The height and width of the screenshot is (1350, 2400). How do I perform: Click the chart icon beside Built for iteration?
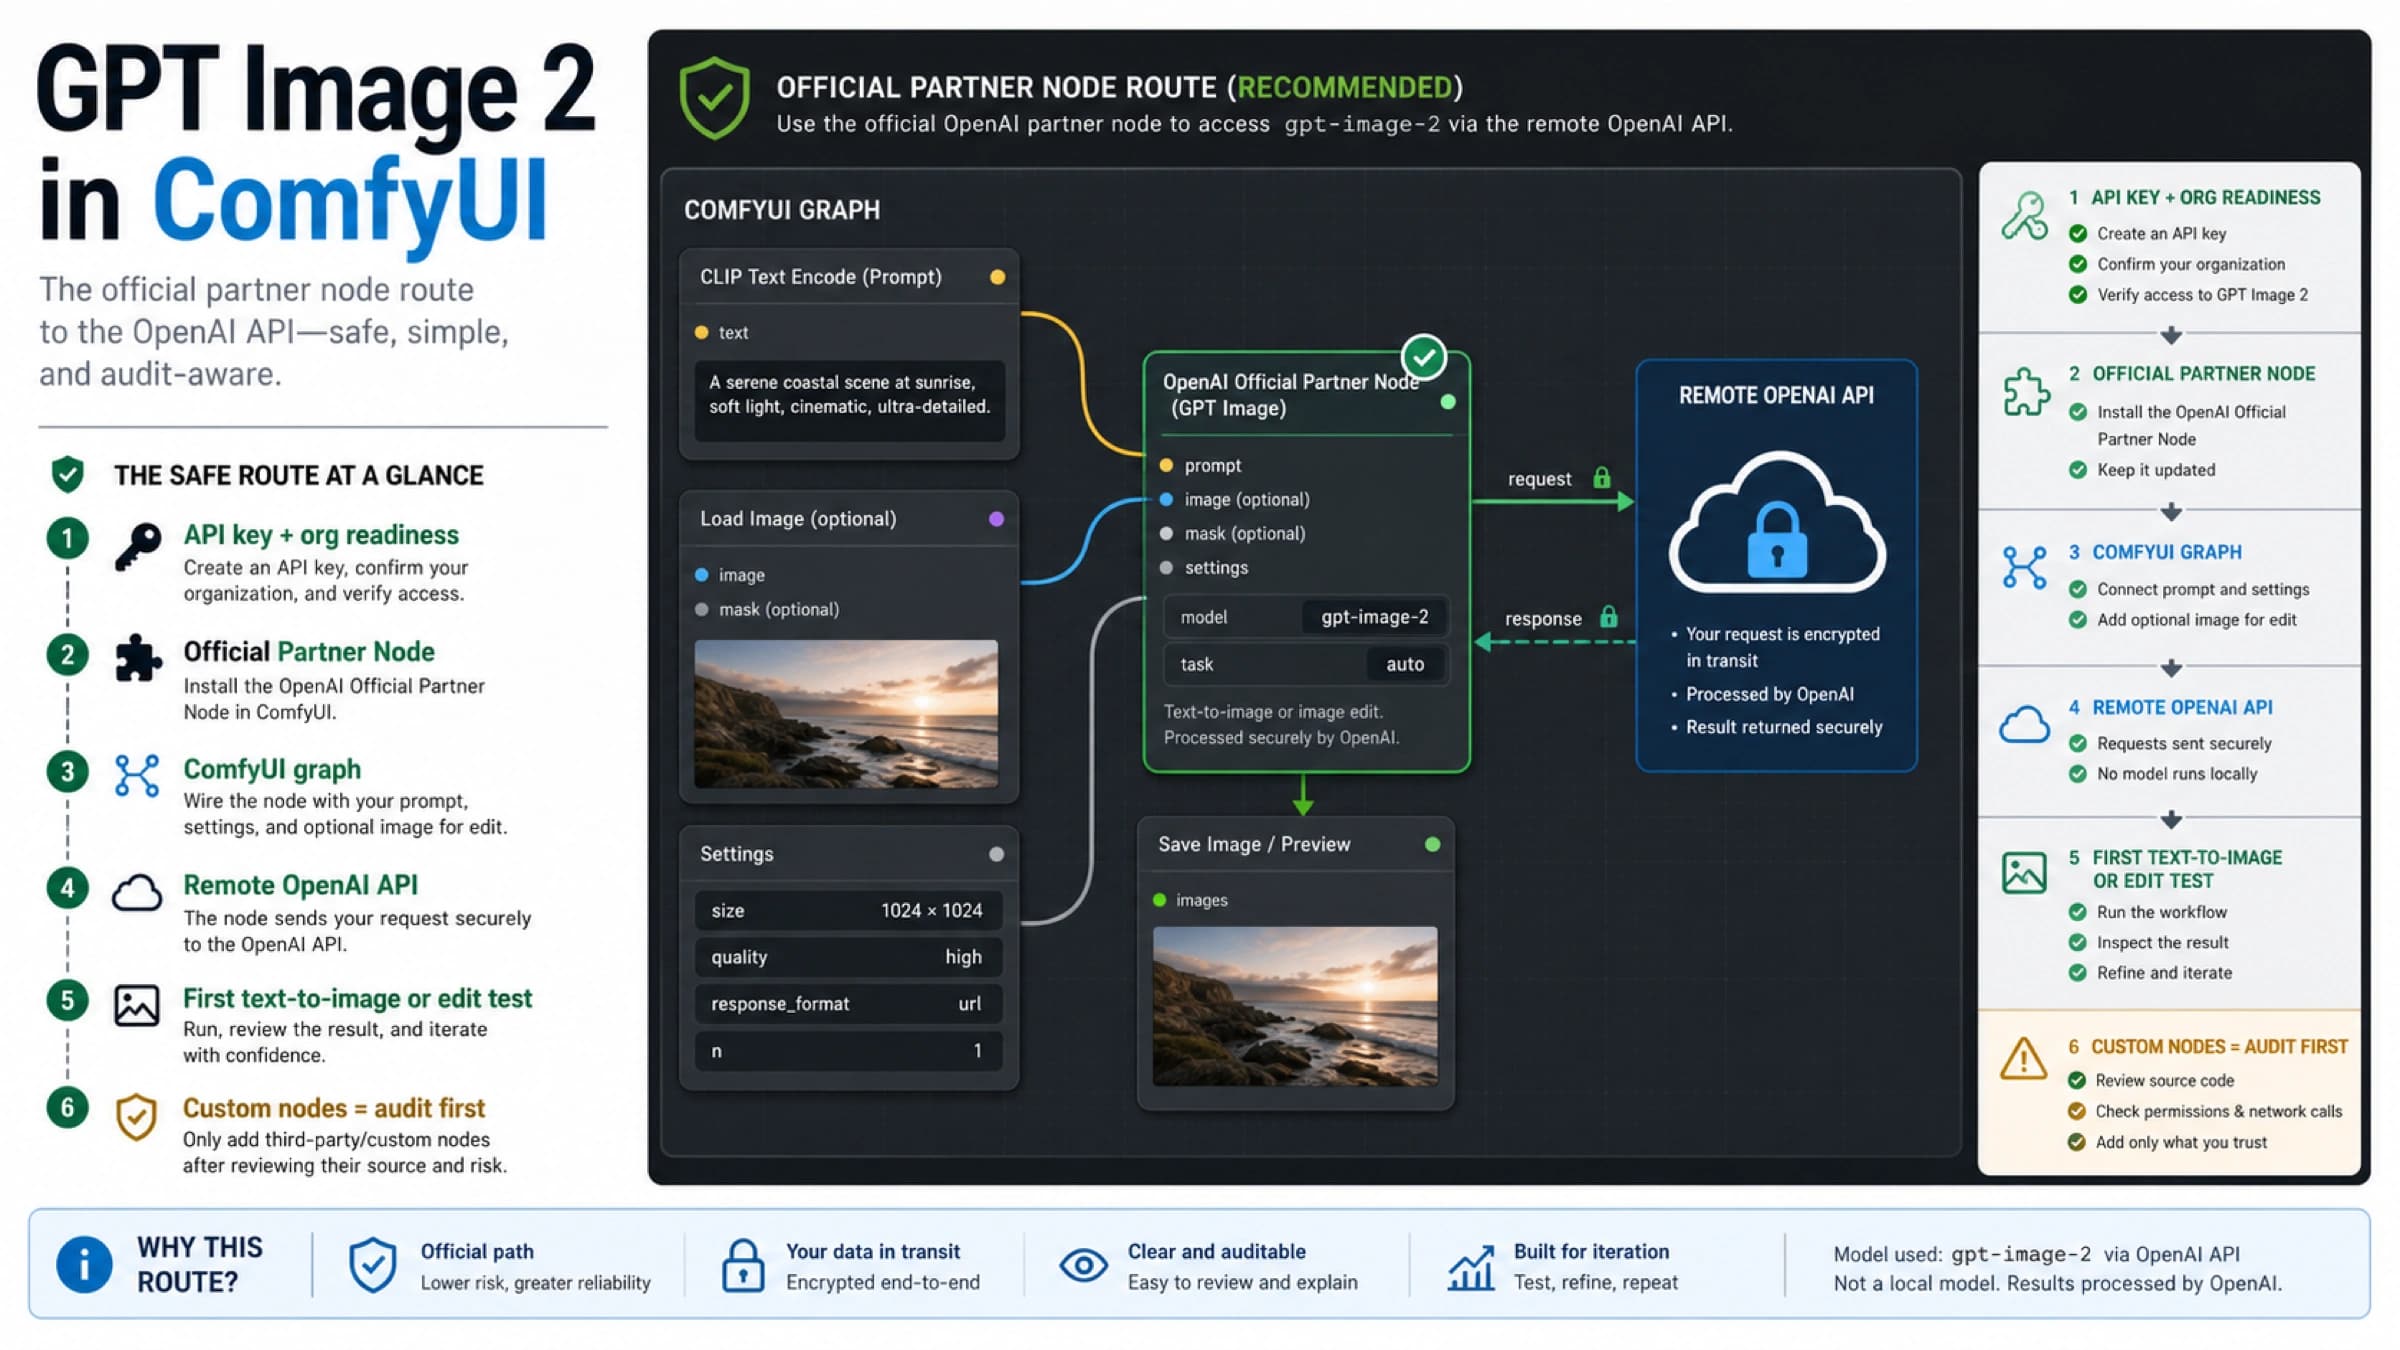(1472, 1267)
